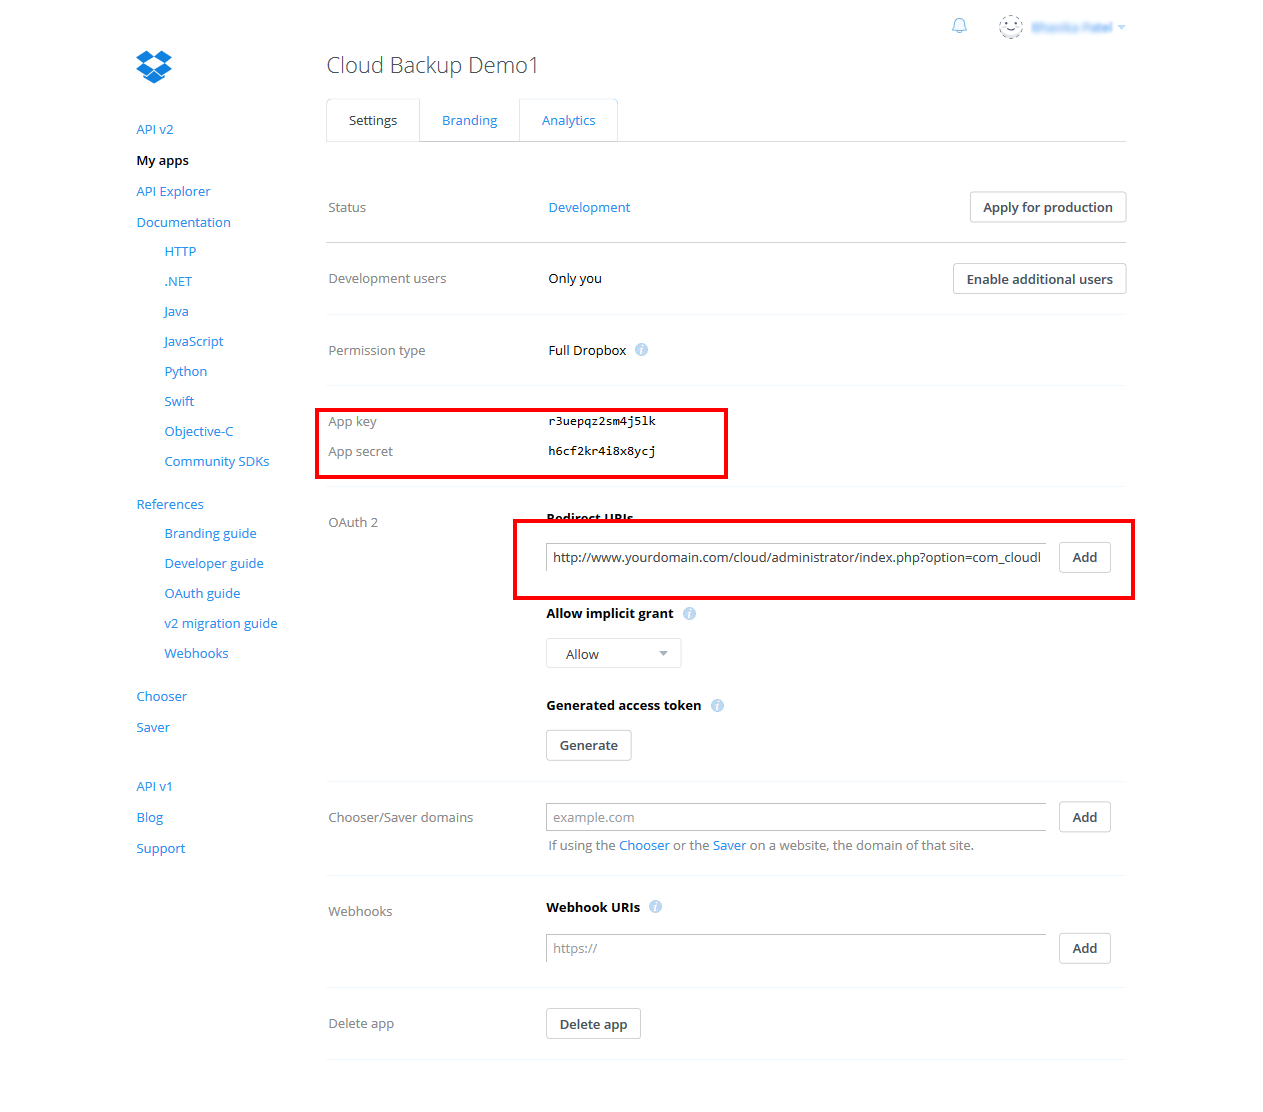1263x1112 pixels.
Task: Open Java documentation link
Action: (x=176, y=312)
